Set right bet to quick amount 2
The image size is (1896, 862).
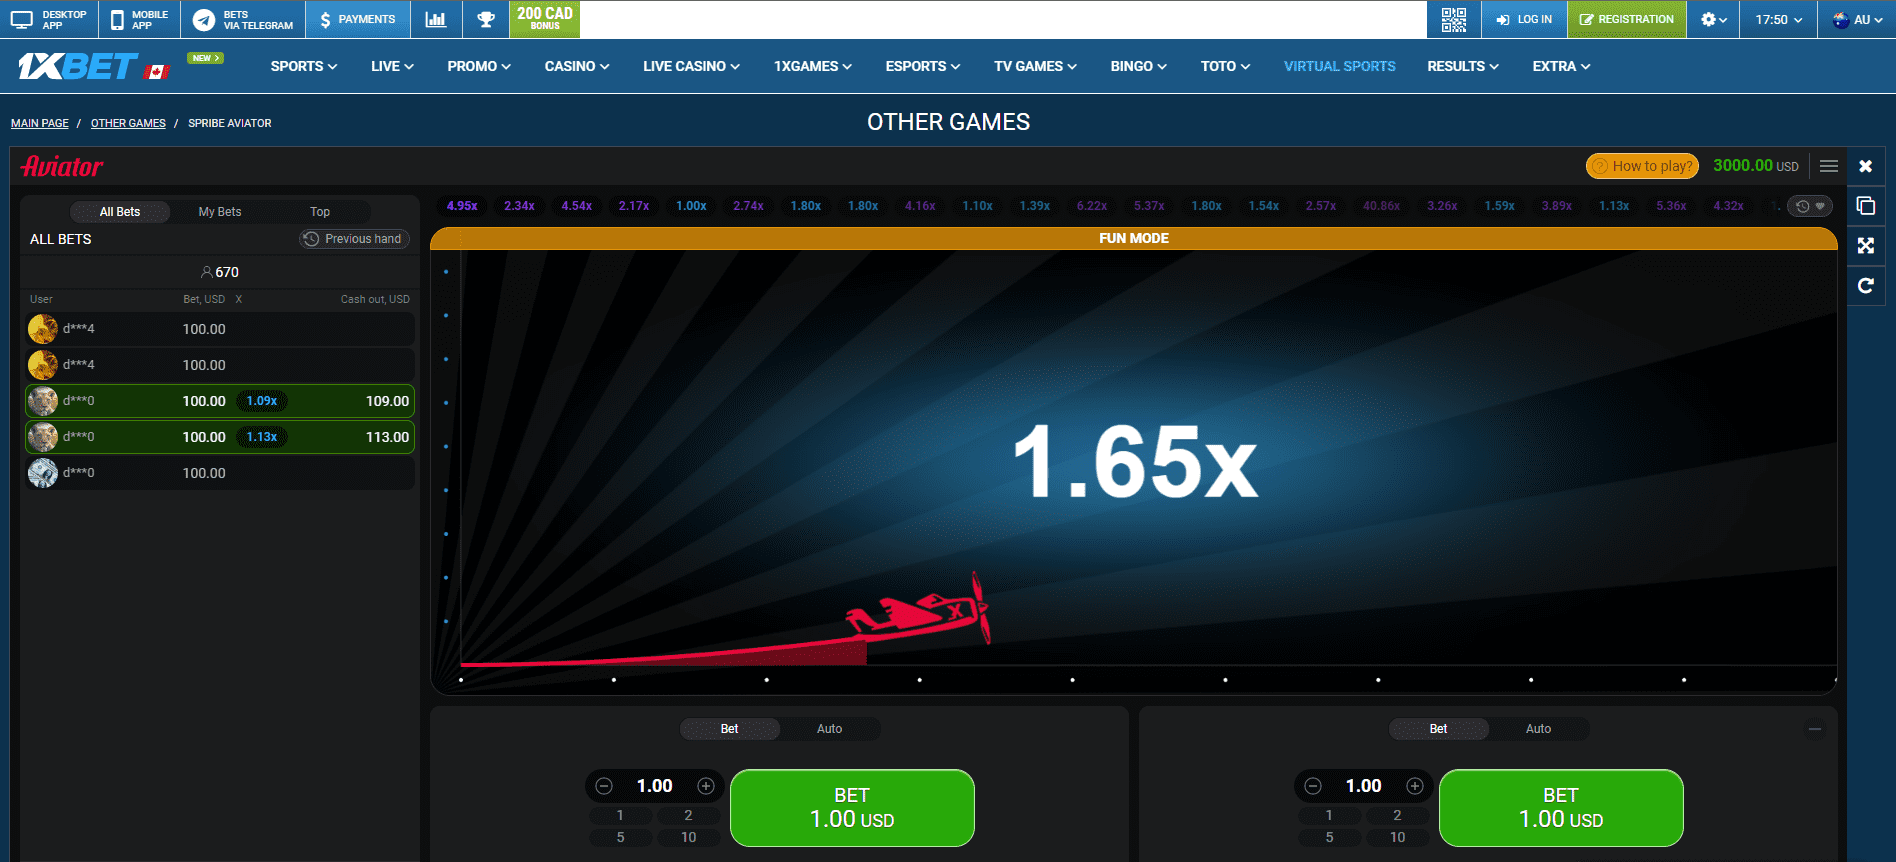pyautogui.click(x=1397, y=815)
